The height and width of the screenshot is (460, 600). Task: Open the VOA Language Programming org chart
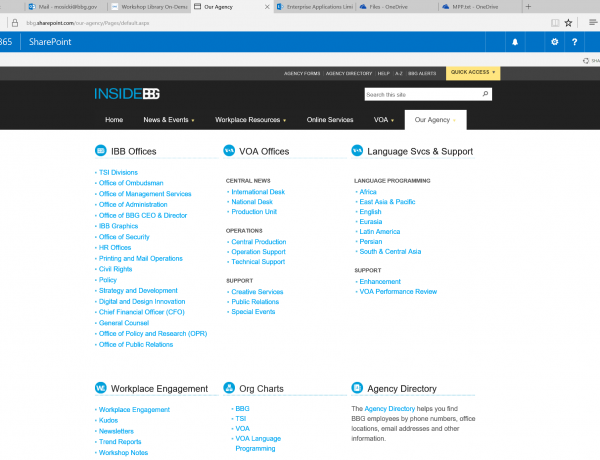tap(258, 444)
